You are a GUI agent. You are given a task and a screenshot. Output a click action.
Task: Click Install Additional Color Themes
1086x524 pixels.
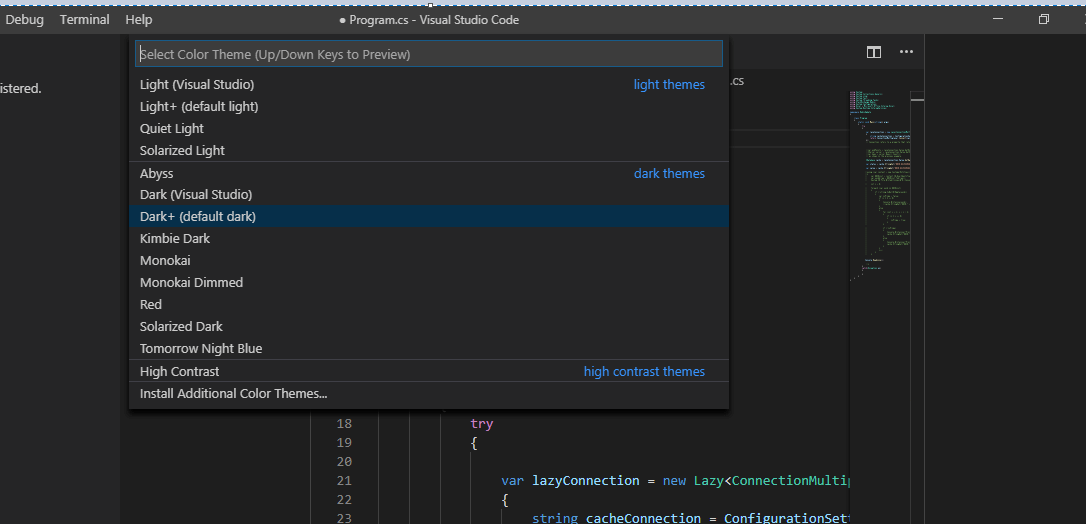(234, 394)
